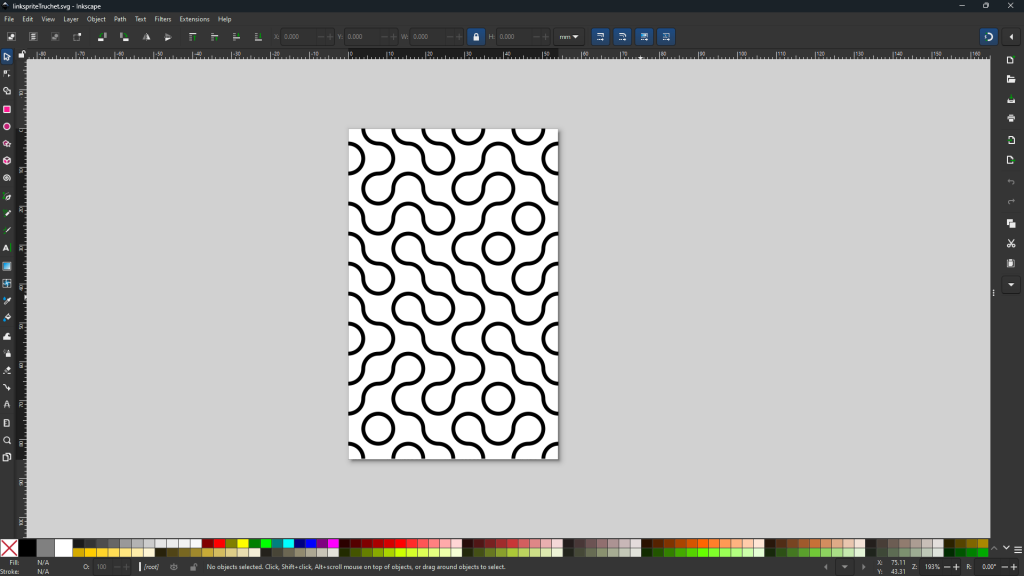Select the Rectangle tool
This screenshot has height=576, width=1024.
[7, 109]
